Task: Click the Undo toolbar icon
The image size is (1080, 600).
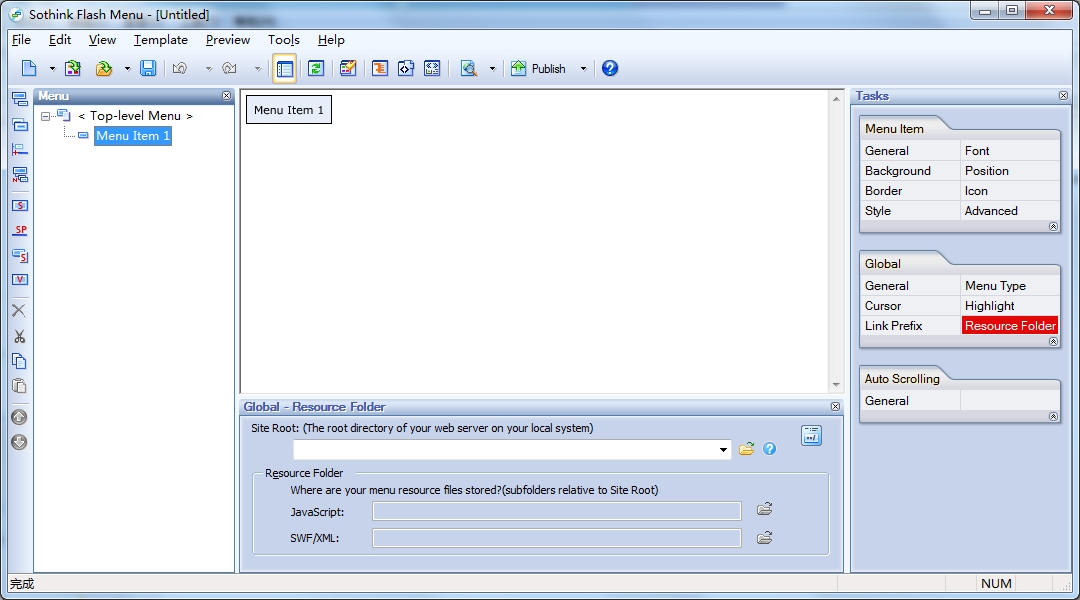Action: [x=180, y=68]
